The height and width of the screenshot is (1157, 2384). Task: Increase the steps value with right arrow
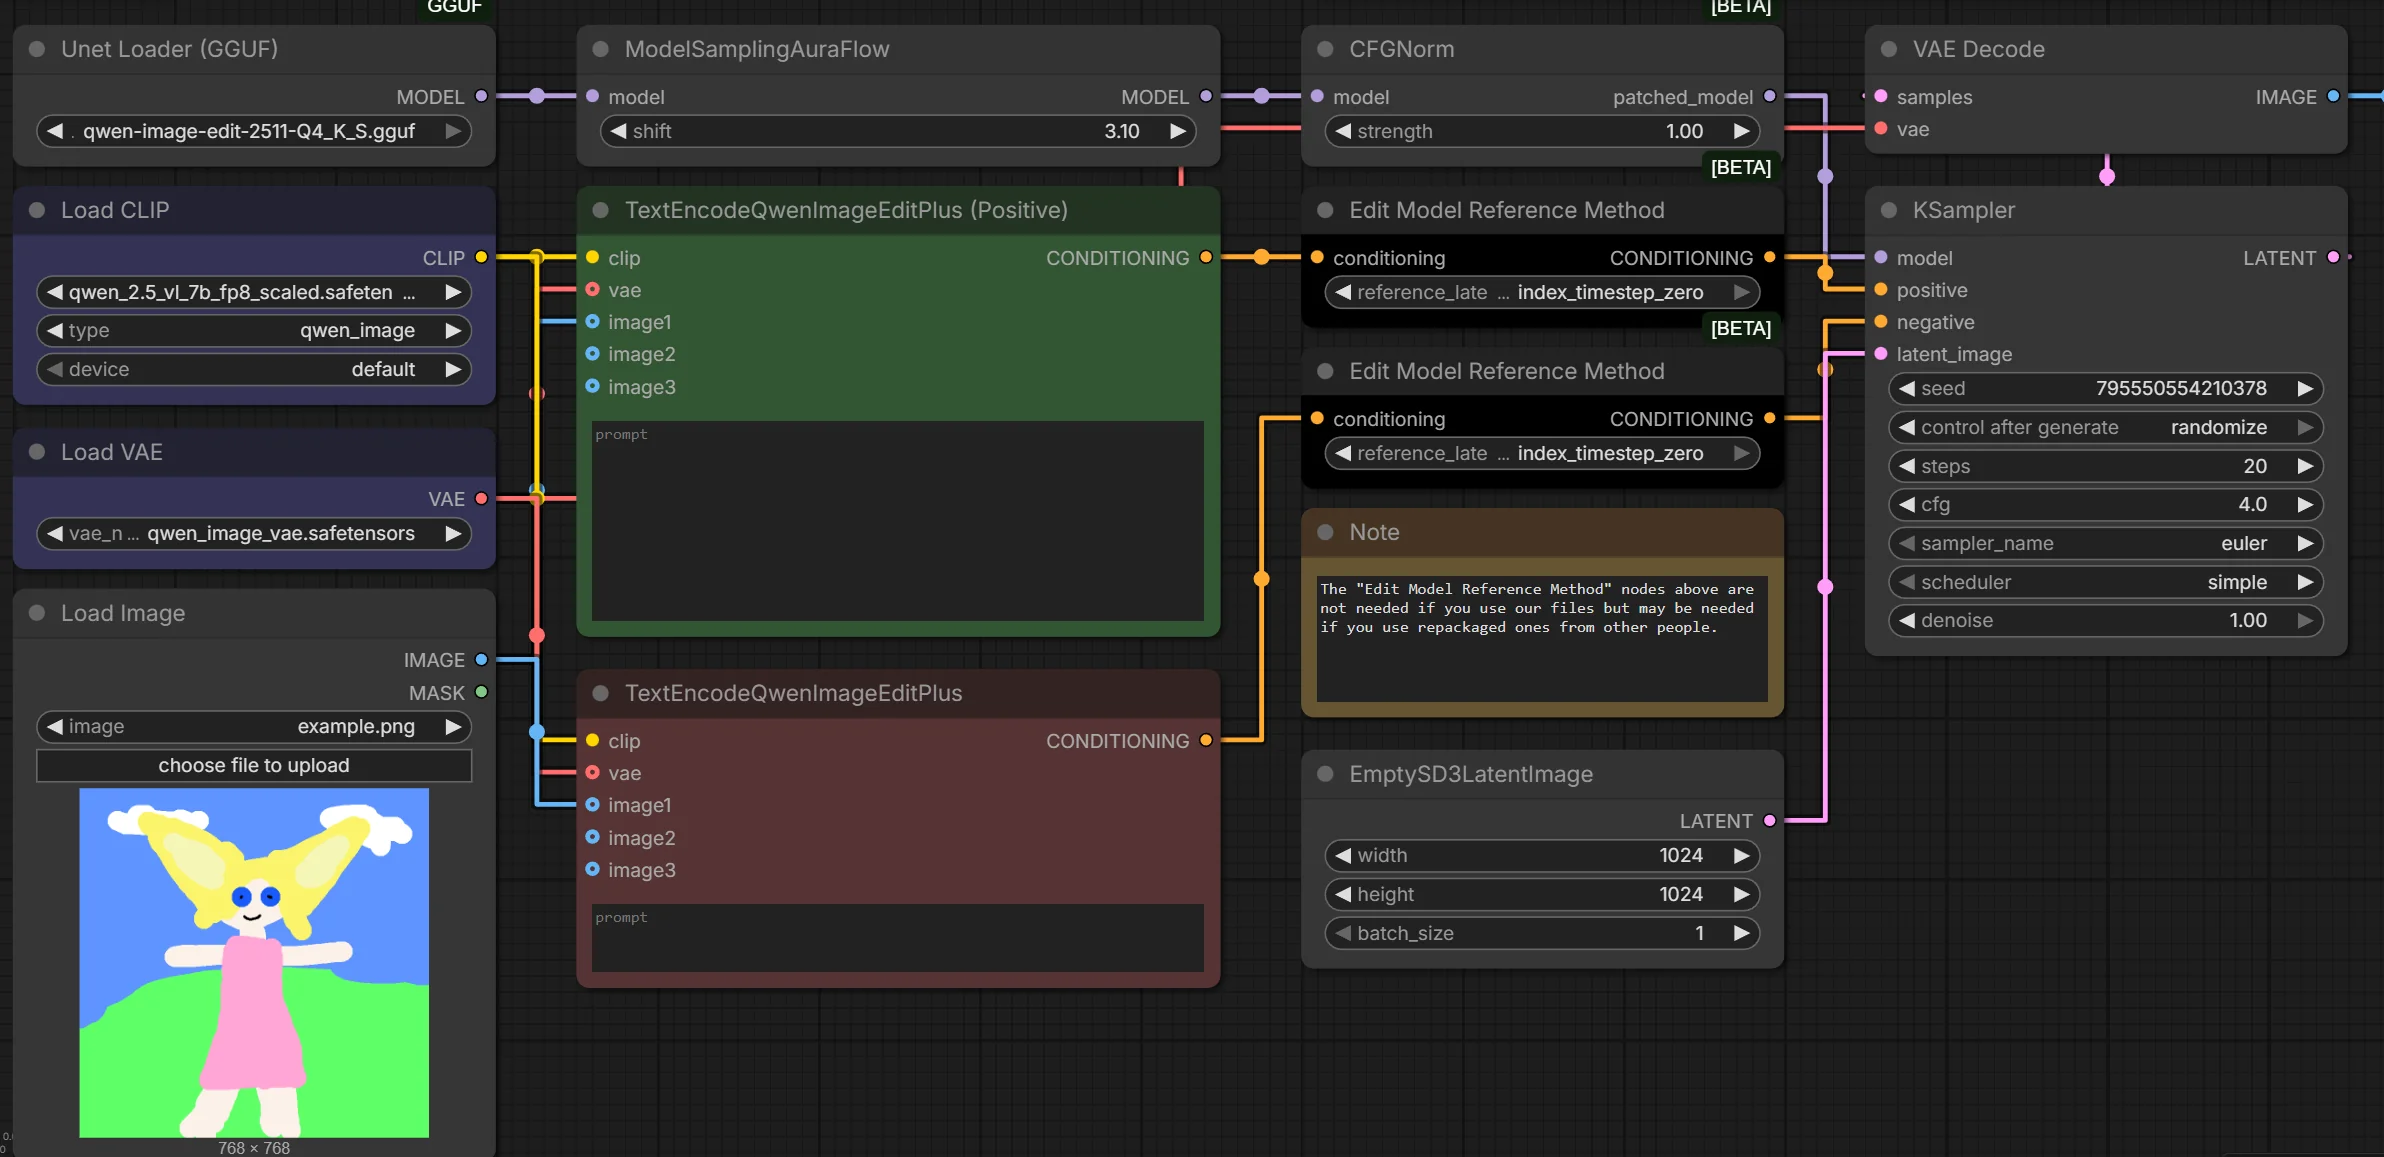(2305, 466)
